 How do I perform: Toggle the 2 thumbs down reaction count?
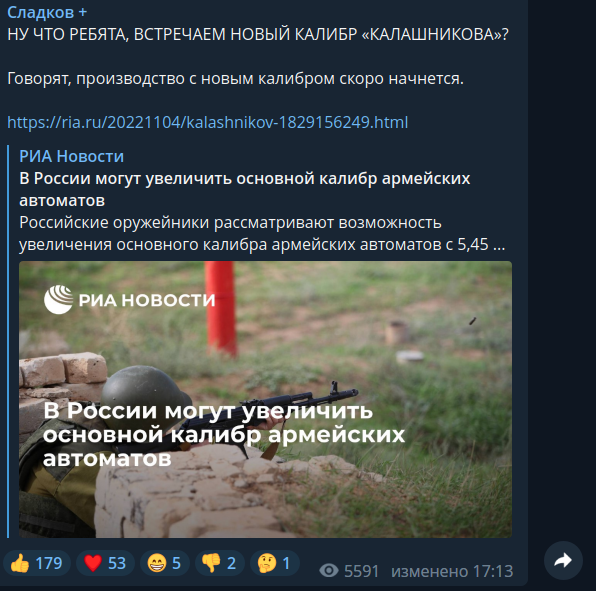(x=220, y=563)
